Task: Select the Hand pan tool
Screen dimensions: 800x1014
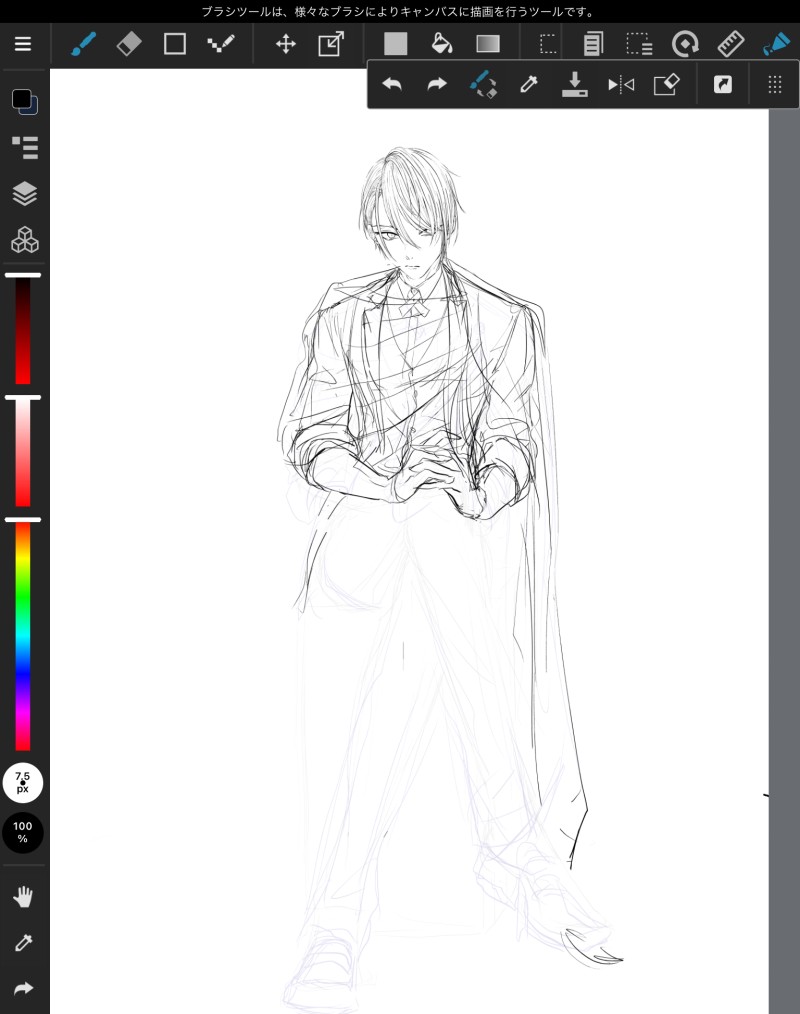Action: [x=23, y=897]
